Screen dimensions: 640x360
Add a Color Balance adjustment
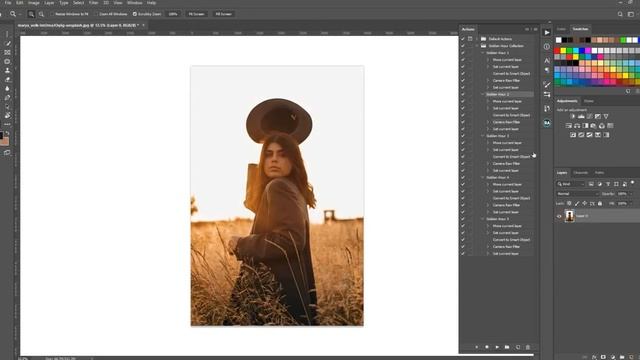[x=577, y=126]
